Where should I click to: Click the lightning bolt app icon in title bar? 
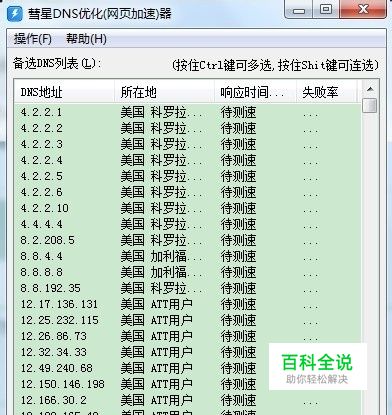(15, 14)
